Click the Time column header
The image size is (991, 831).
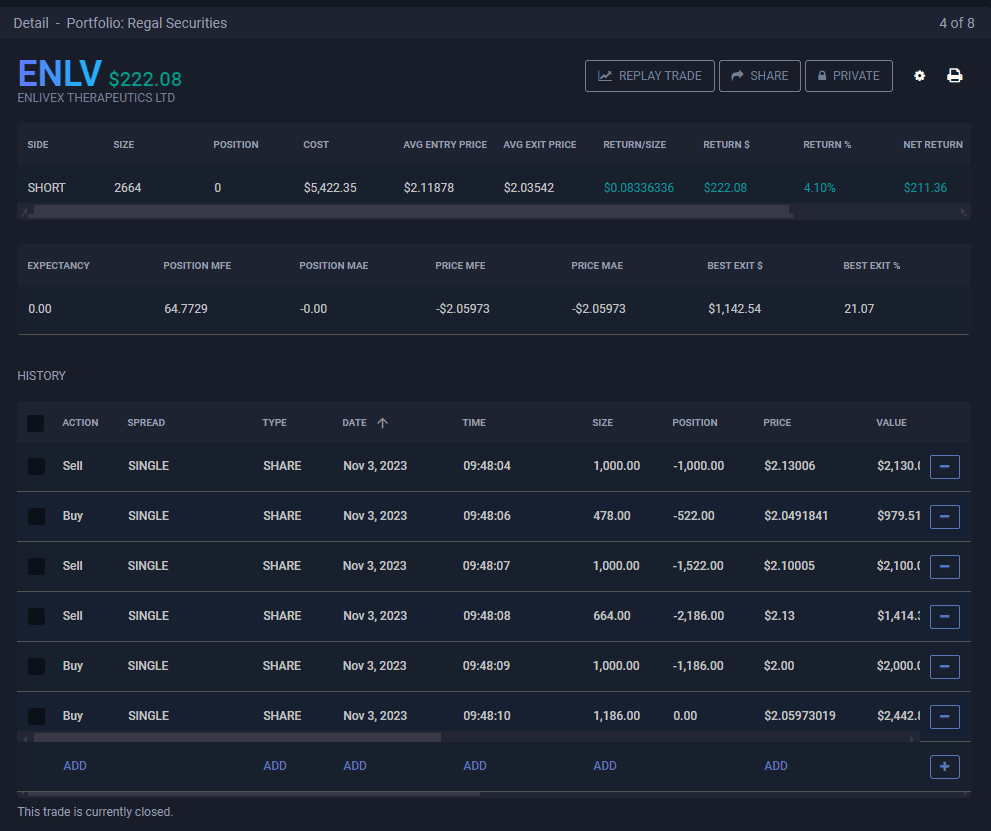474,423
